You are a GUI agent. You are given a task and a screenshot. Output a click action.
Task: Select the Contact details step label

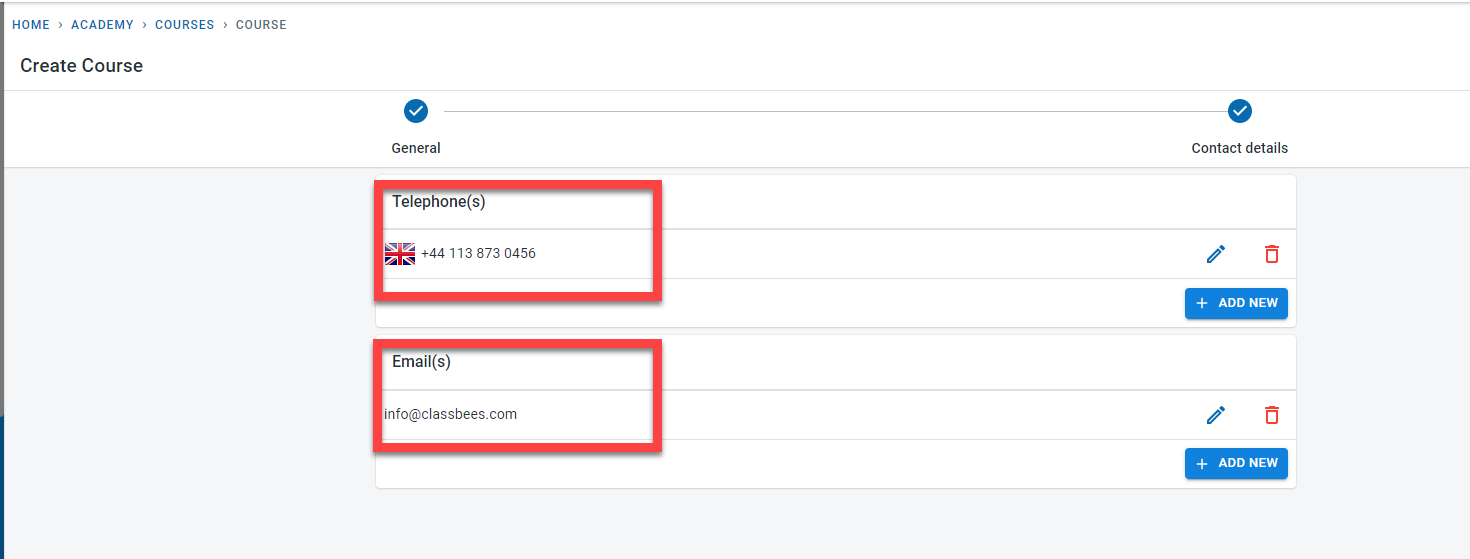(x=1239, y=148)
